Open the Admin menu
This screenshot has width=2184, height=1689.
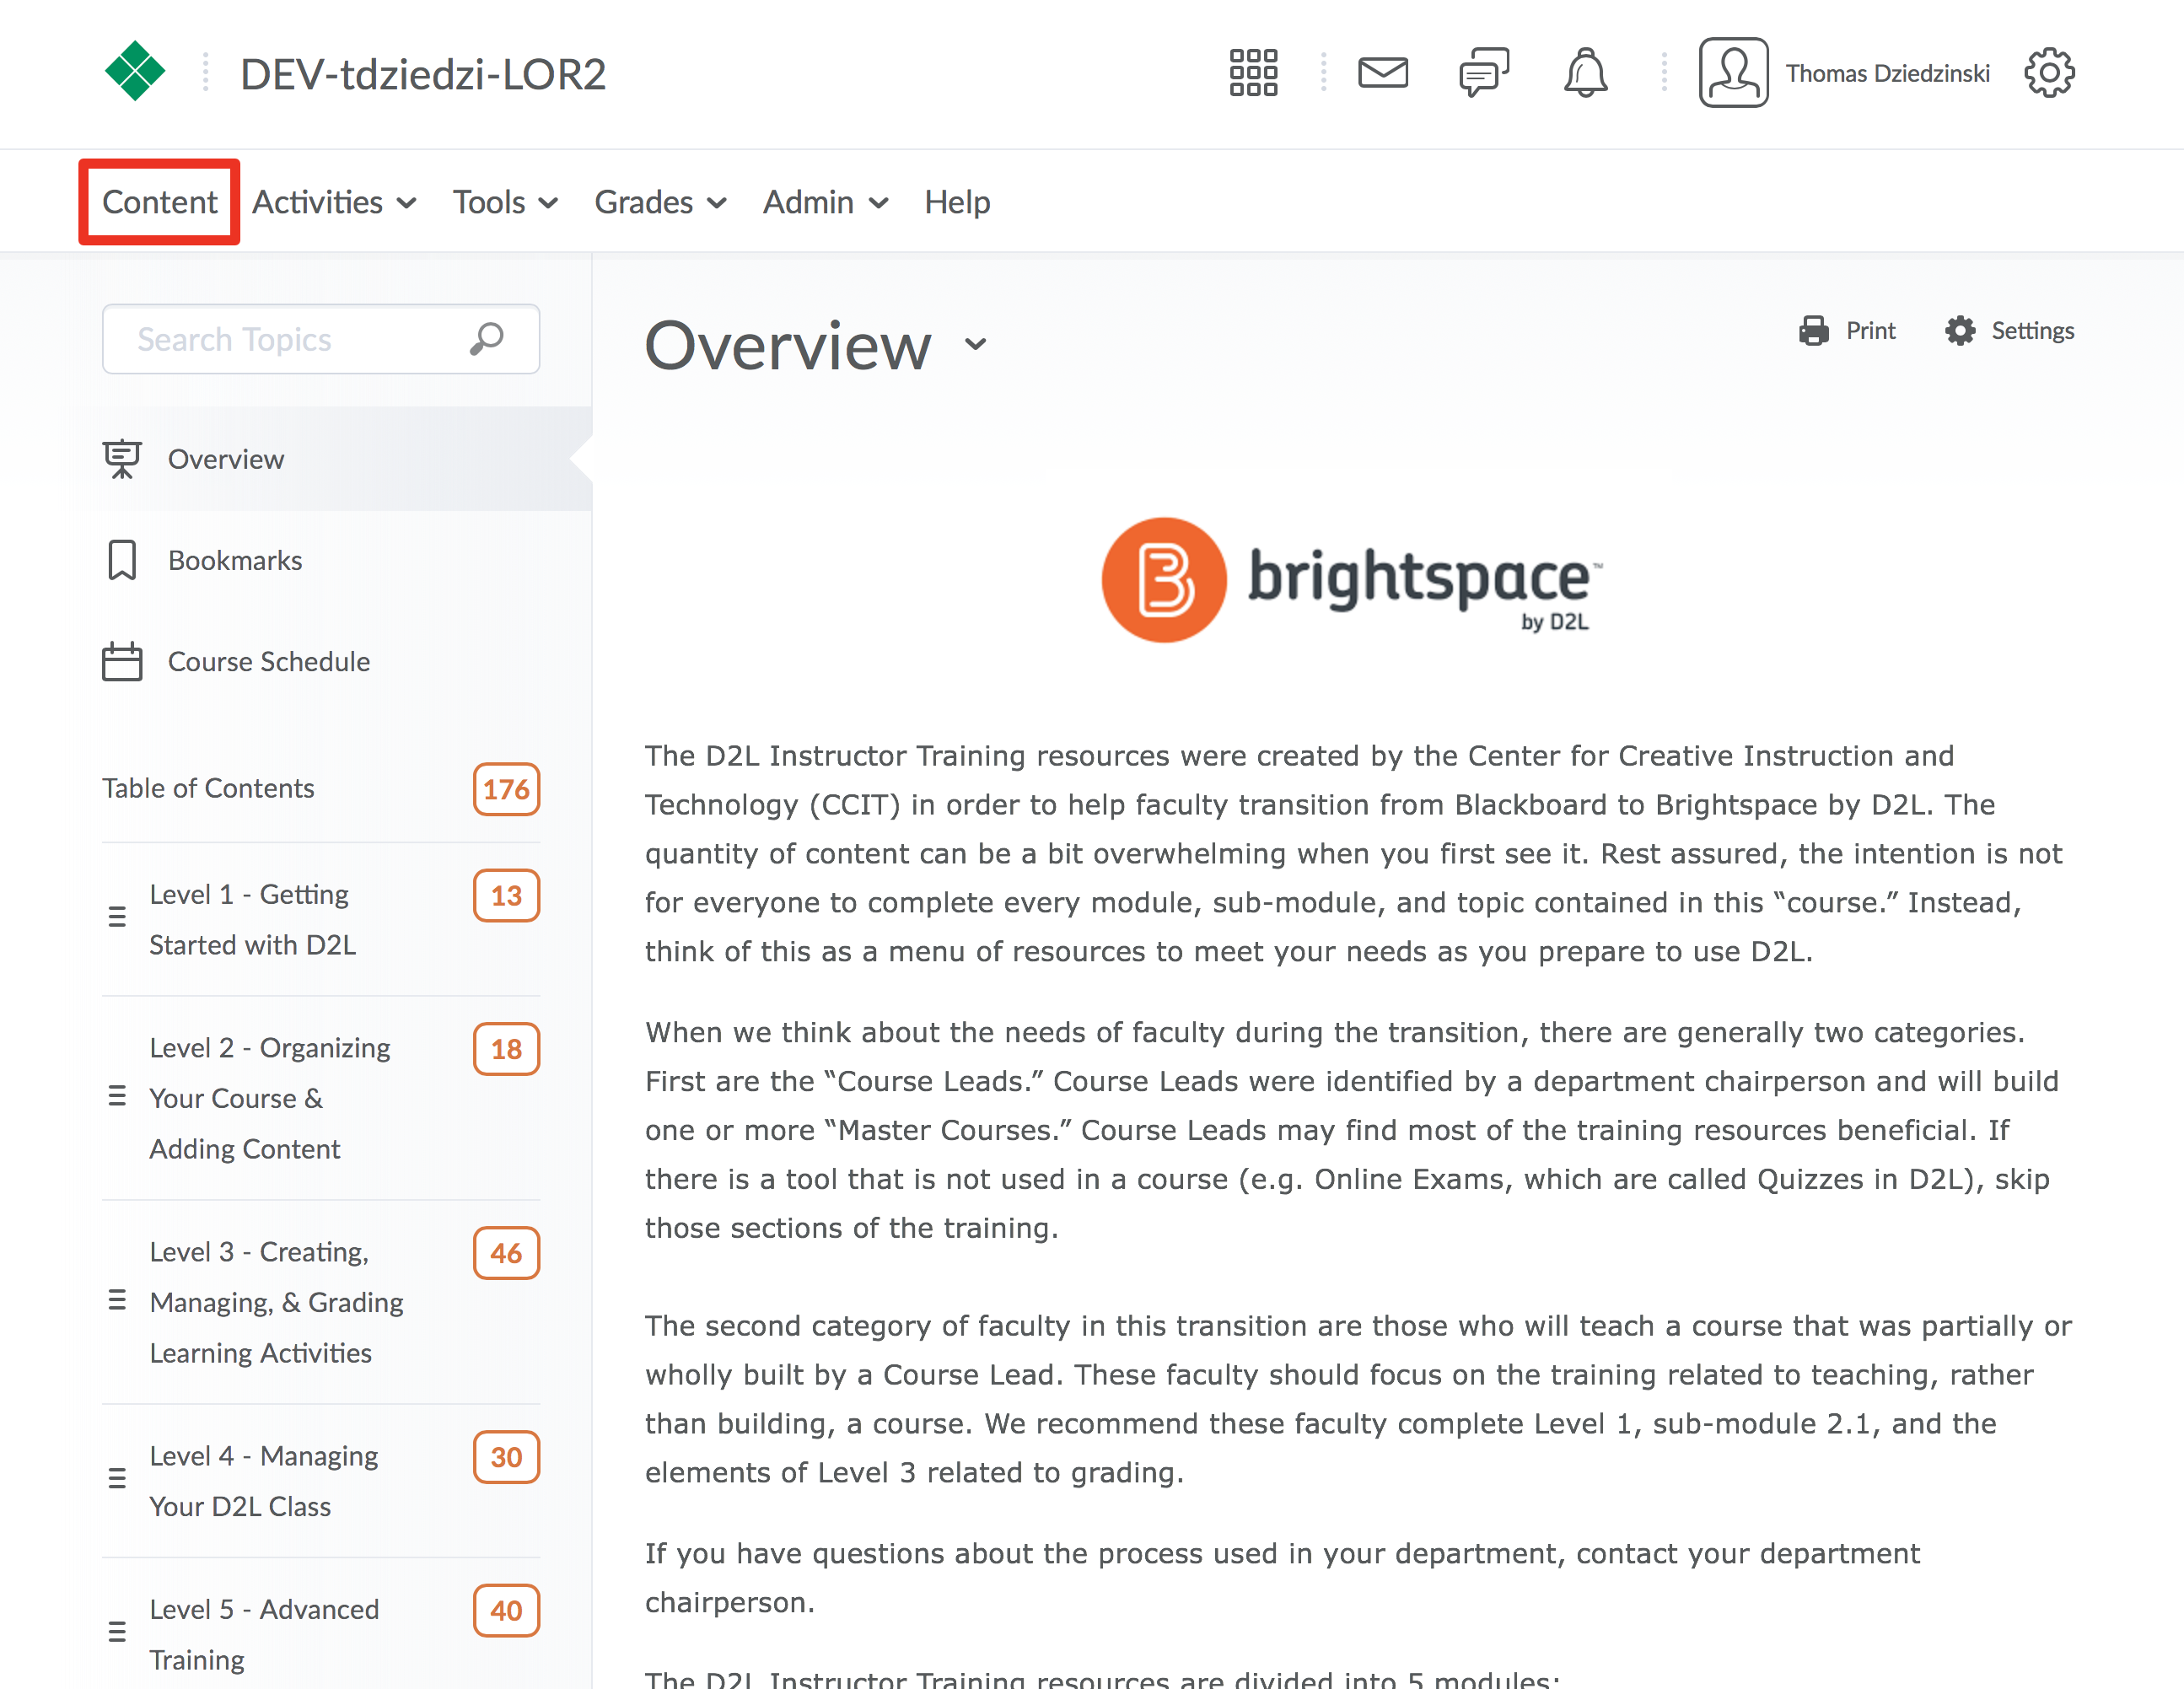click(x=807, y=201)
